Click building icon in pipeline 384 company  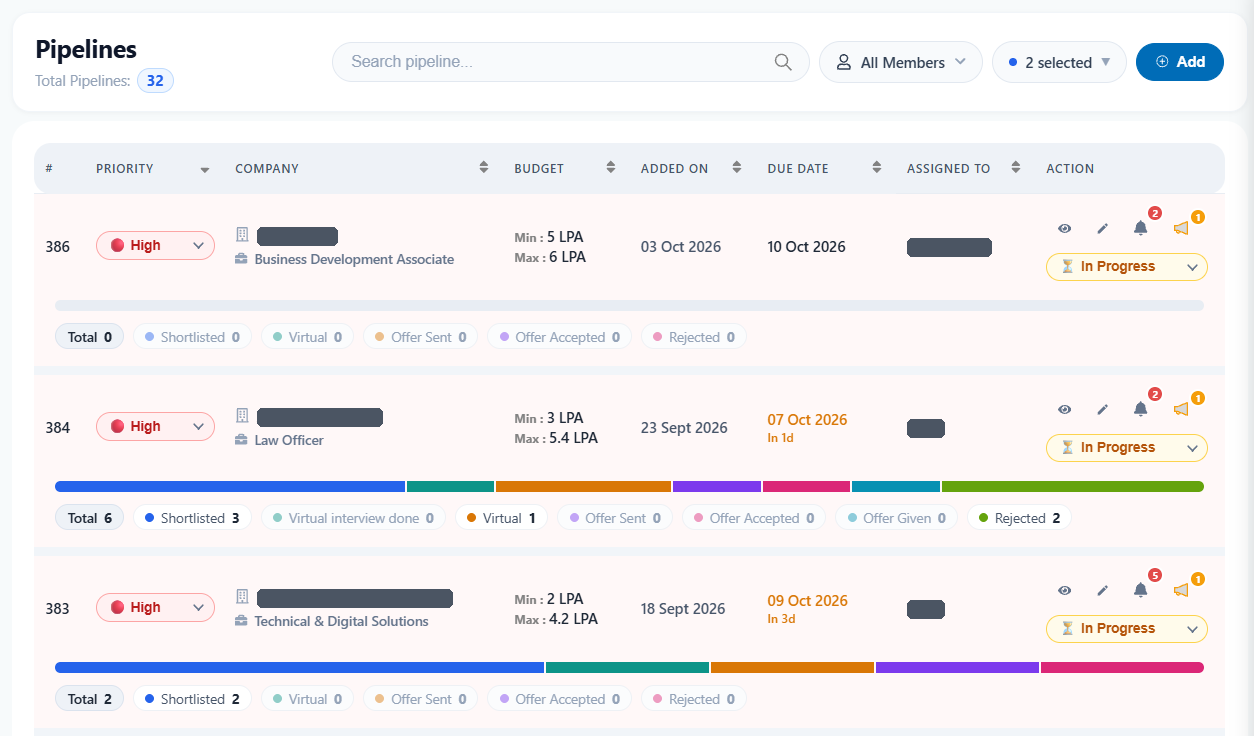(x=241, y=415)
